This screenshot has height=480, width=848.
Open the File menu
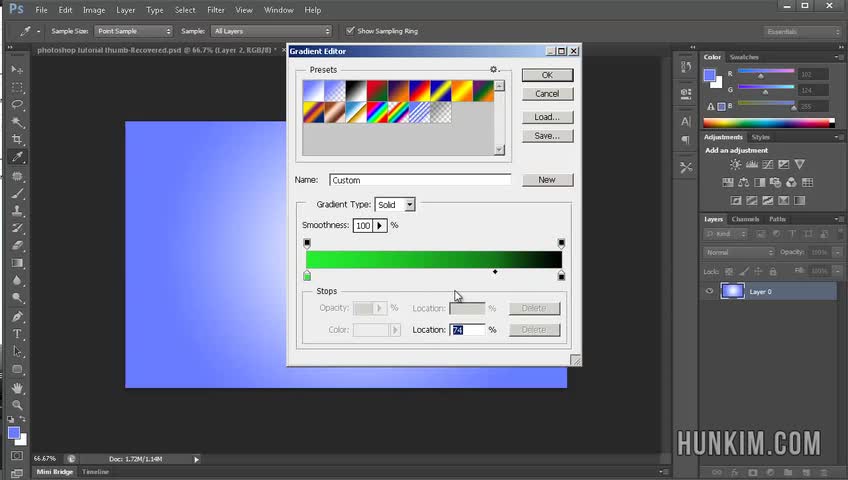pyautogui.click(x=41, y=10)
